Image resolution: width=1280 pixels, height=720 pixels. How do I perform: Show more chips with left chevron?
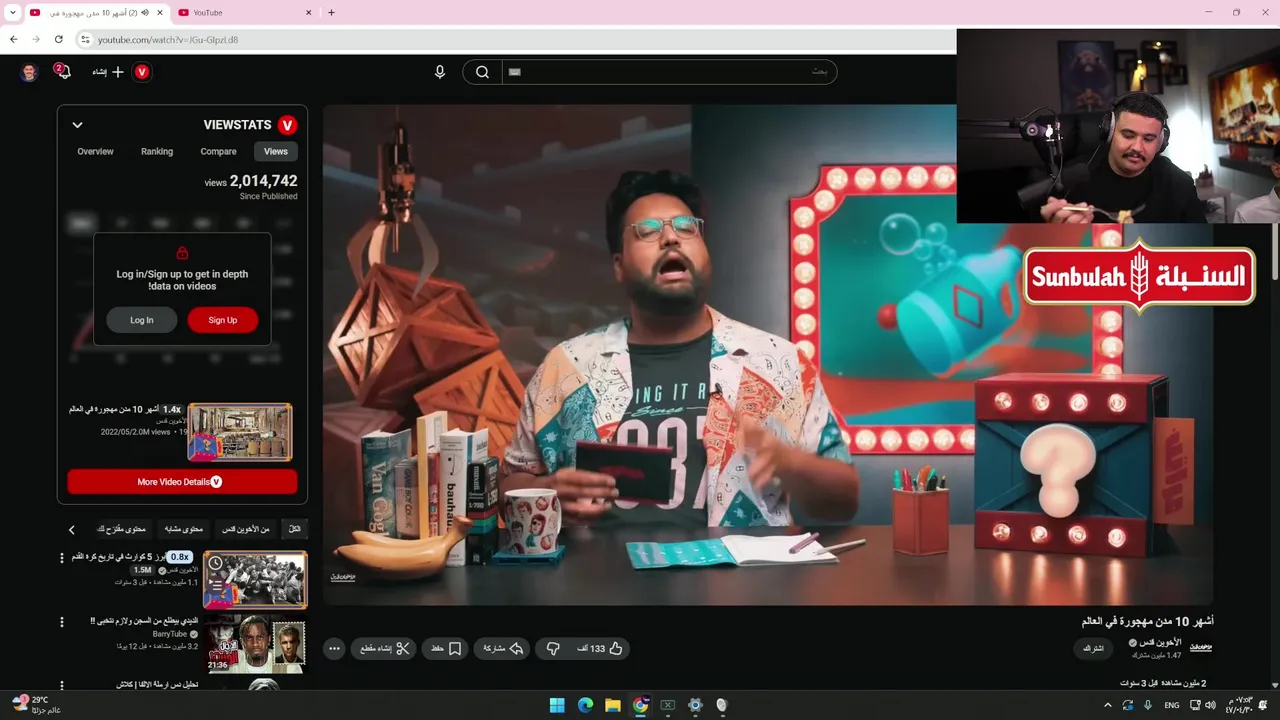point(72,530)
